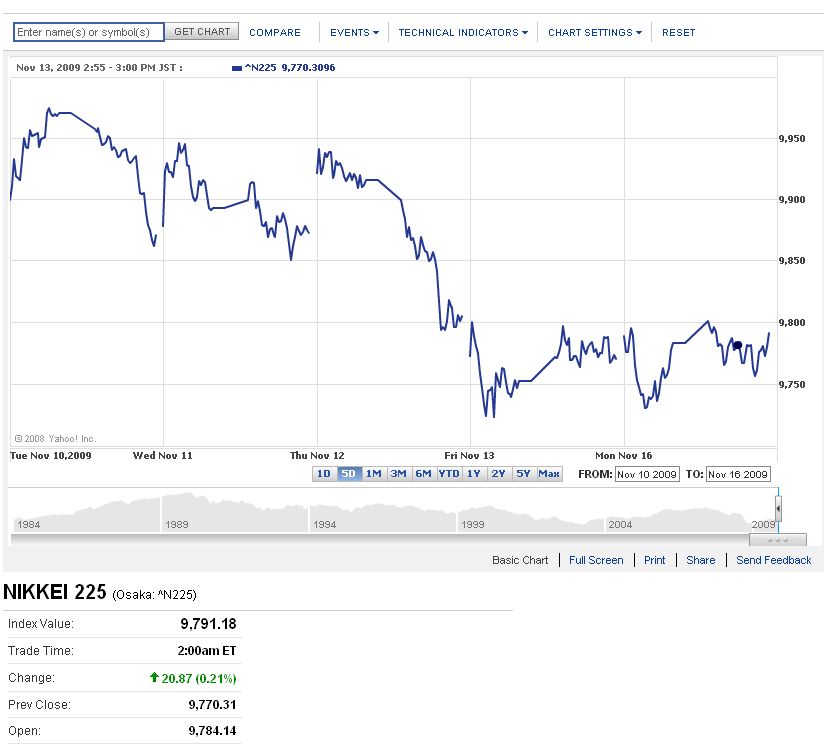Image resolution: width=824 pixels, height=745 pixels.
Task: Click the green up arrow beside Change
Action: pos(154,677)
